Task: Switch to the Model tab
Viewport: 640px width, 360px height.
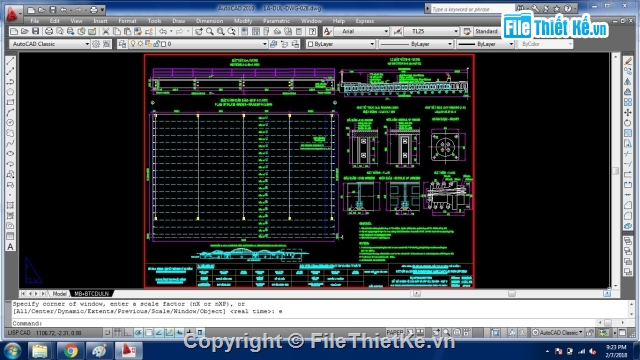Action: pos(59,293)
